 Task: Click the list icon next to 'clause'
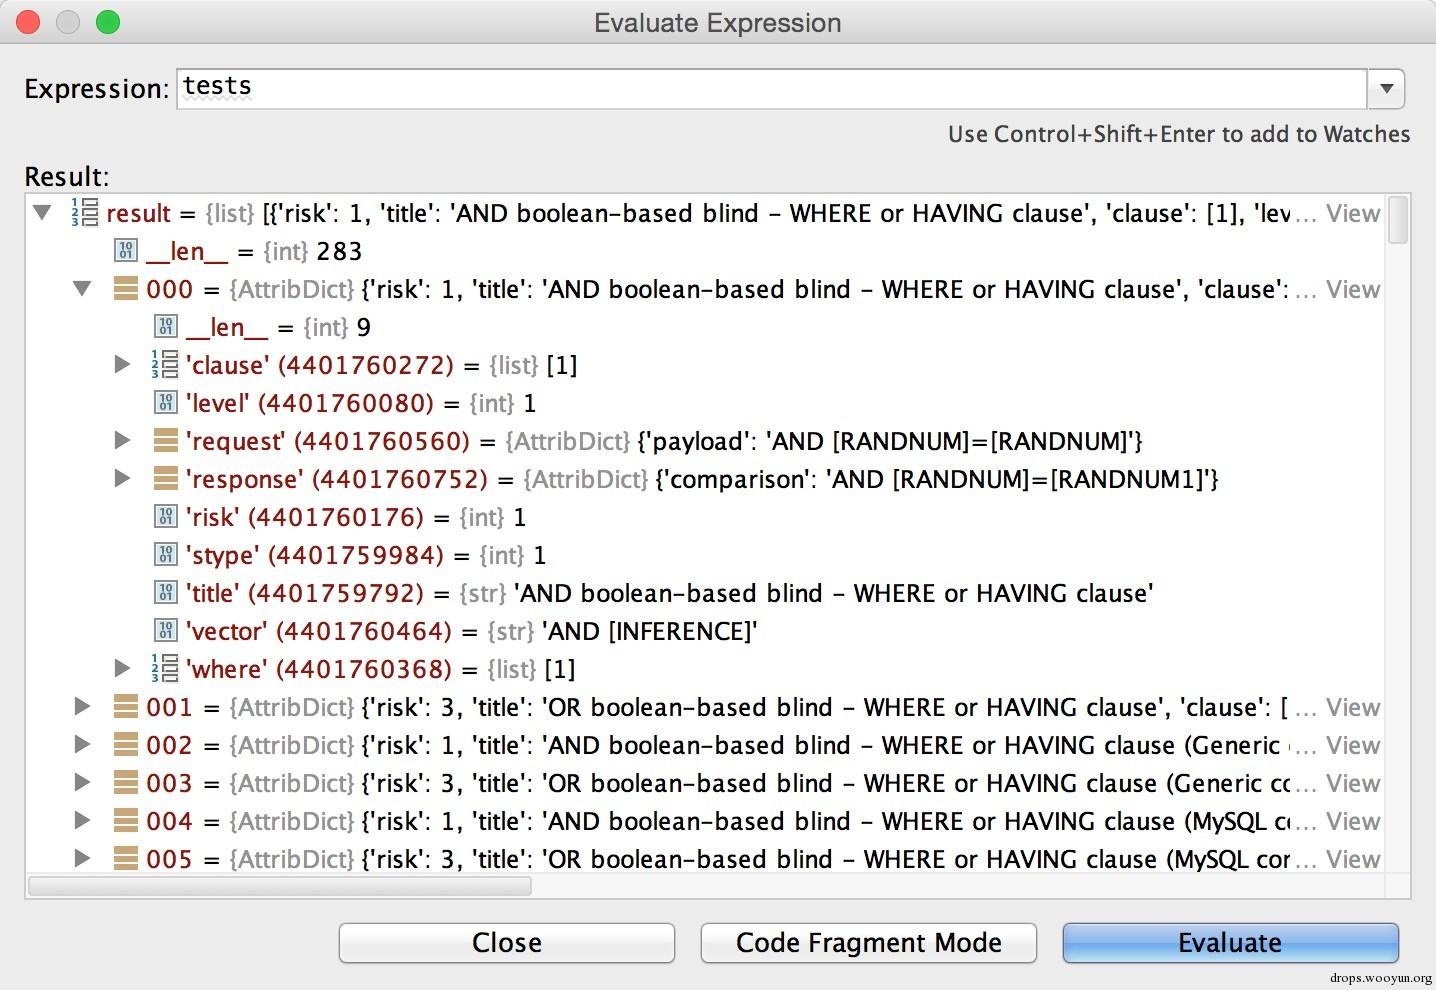click(x=165, y=365)
